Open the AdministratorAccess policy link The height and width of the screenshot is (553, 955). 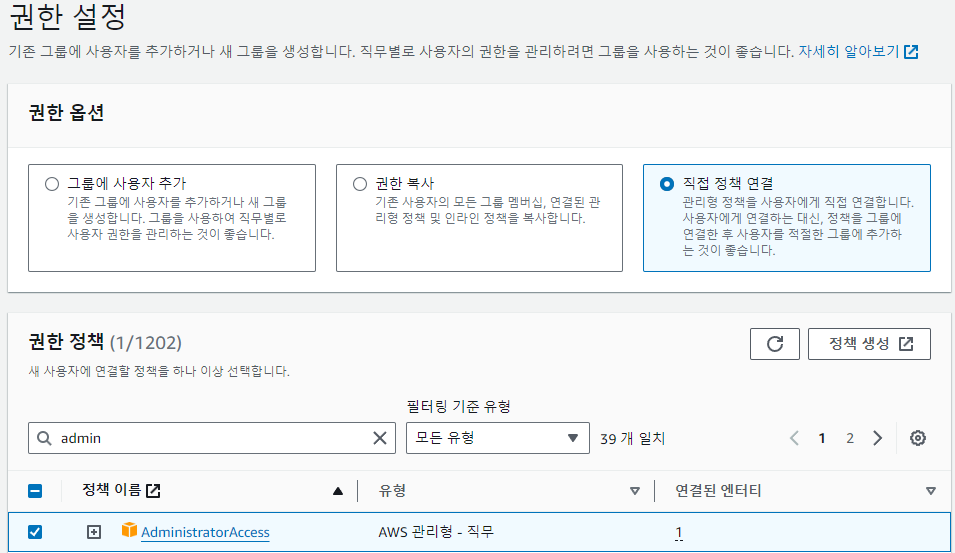pos(205,532)
